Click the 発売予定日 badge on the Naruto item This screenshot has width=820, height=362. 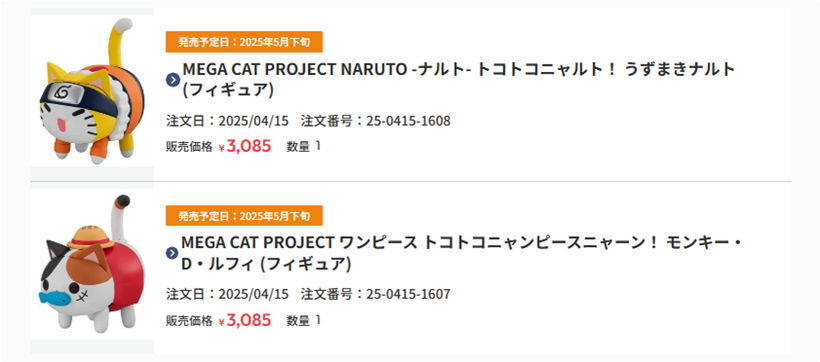[x=244, y=42]
